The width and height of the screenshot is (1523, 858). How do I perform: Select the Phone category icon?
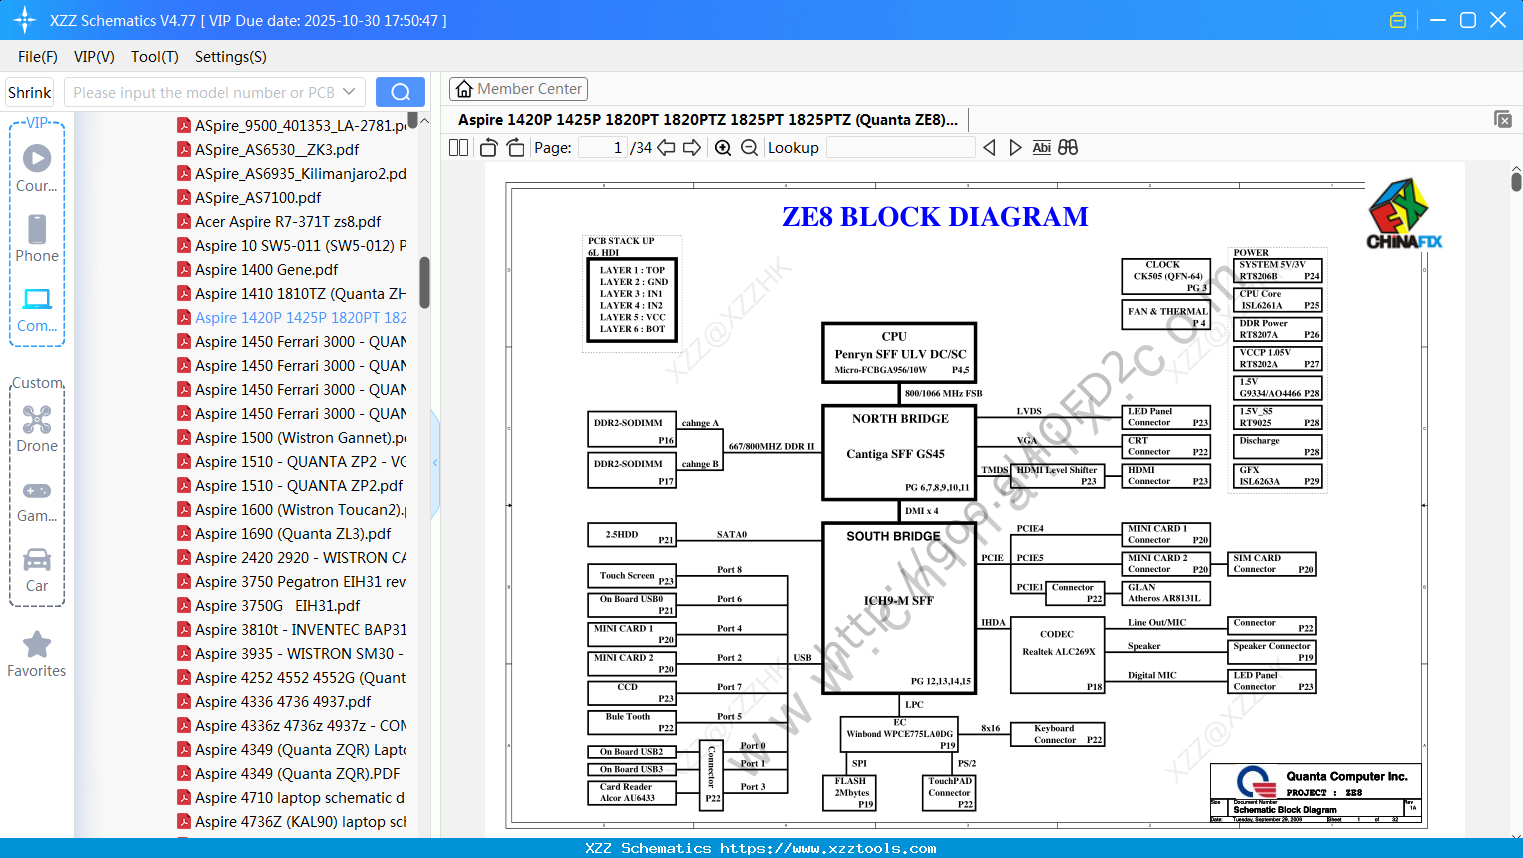37,238
